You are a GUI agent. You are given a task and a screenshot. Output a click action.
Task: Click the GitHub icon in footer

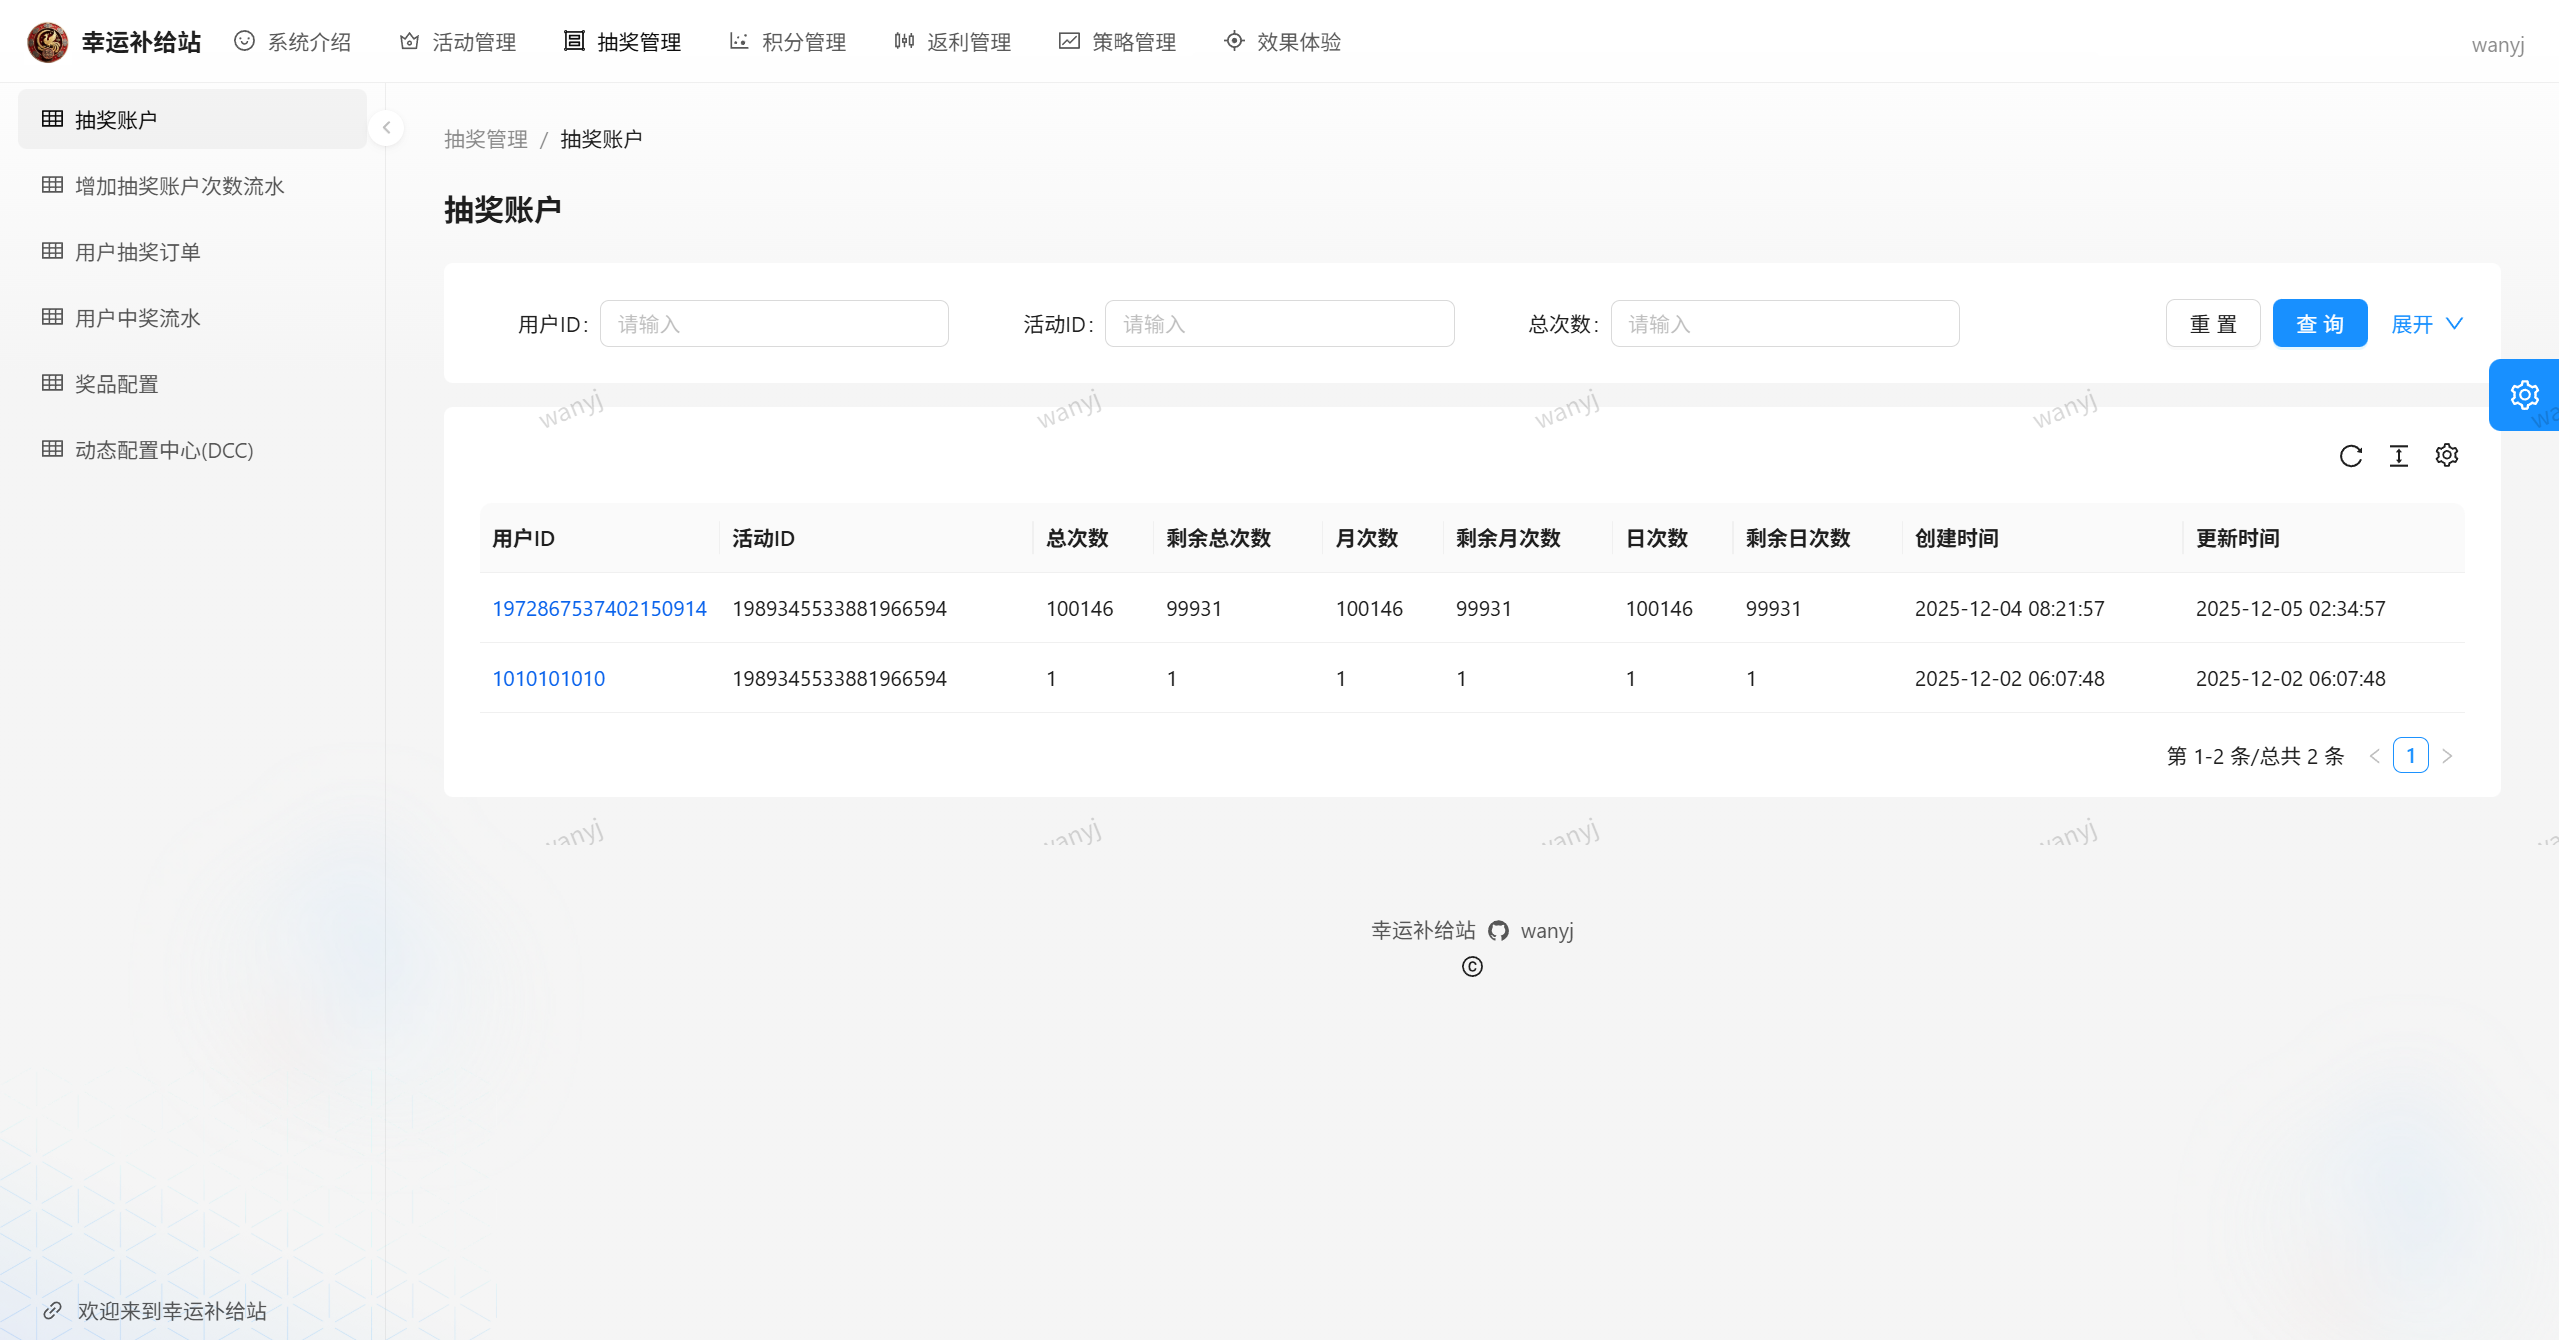click(x=1497, y=931)
